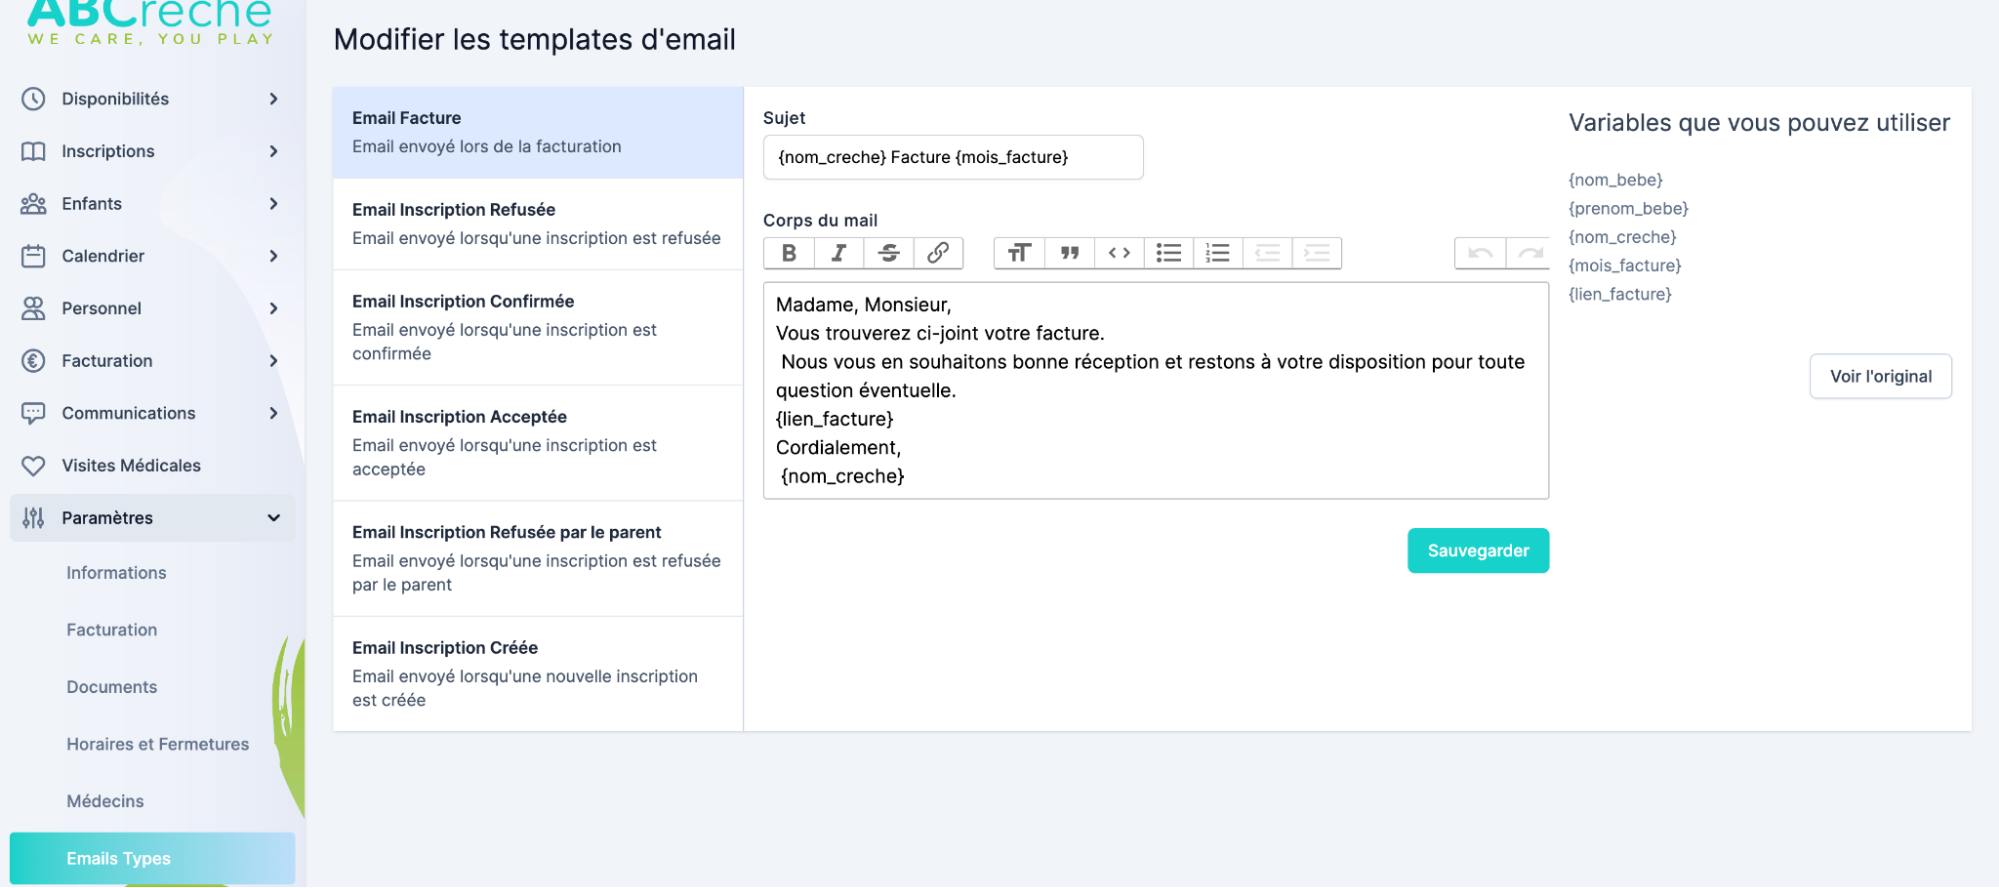Apply italic formatting in the mail body toolbar

(839, 253)
